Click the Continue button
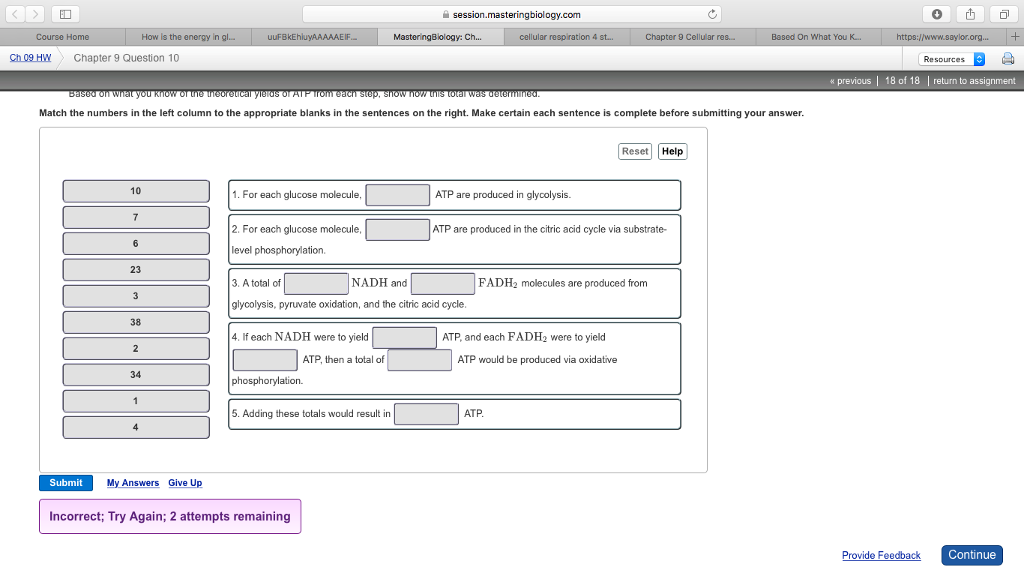The width and height of the screenshot is (1024, 576). [x=971, y=554]
